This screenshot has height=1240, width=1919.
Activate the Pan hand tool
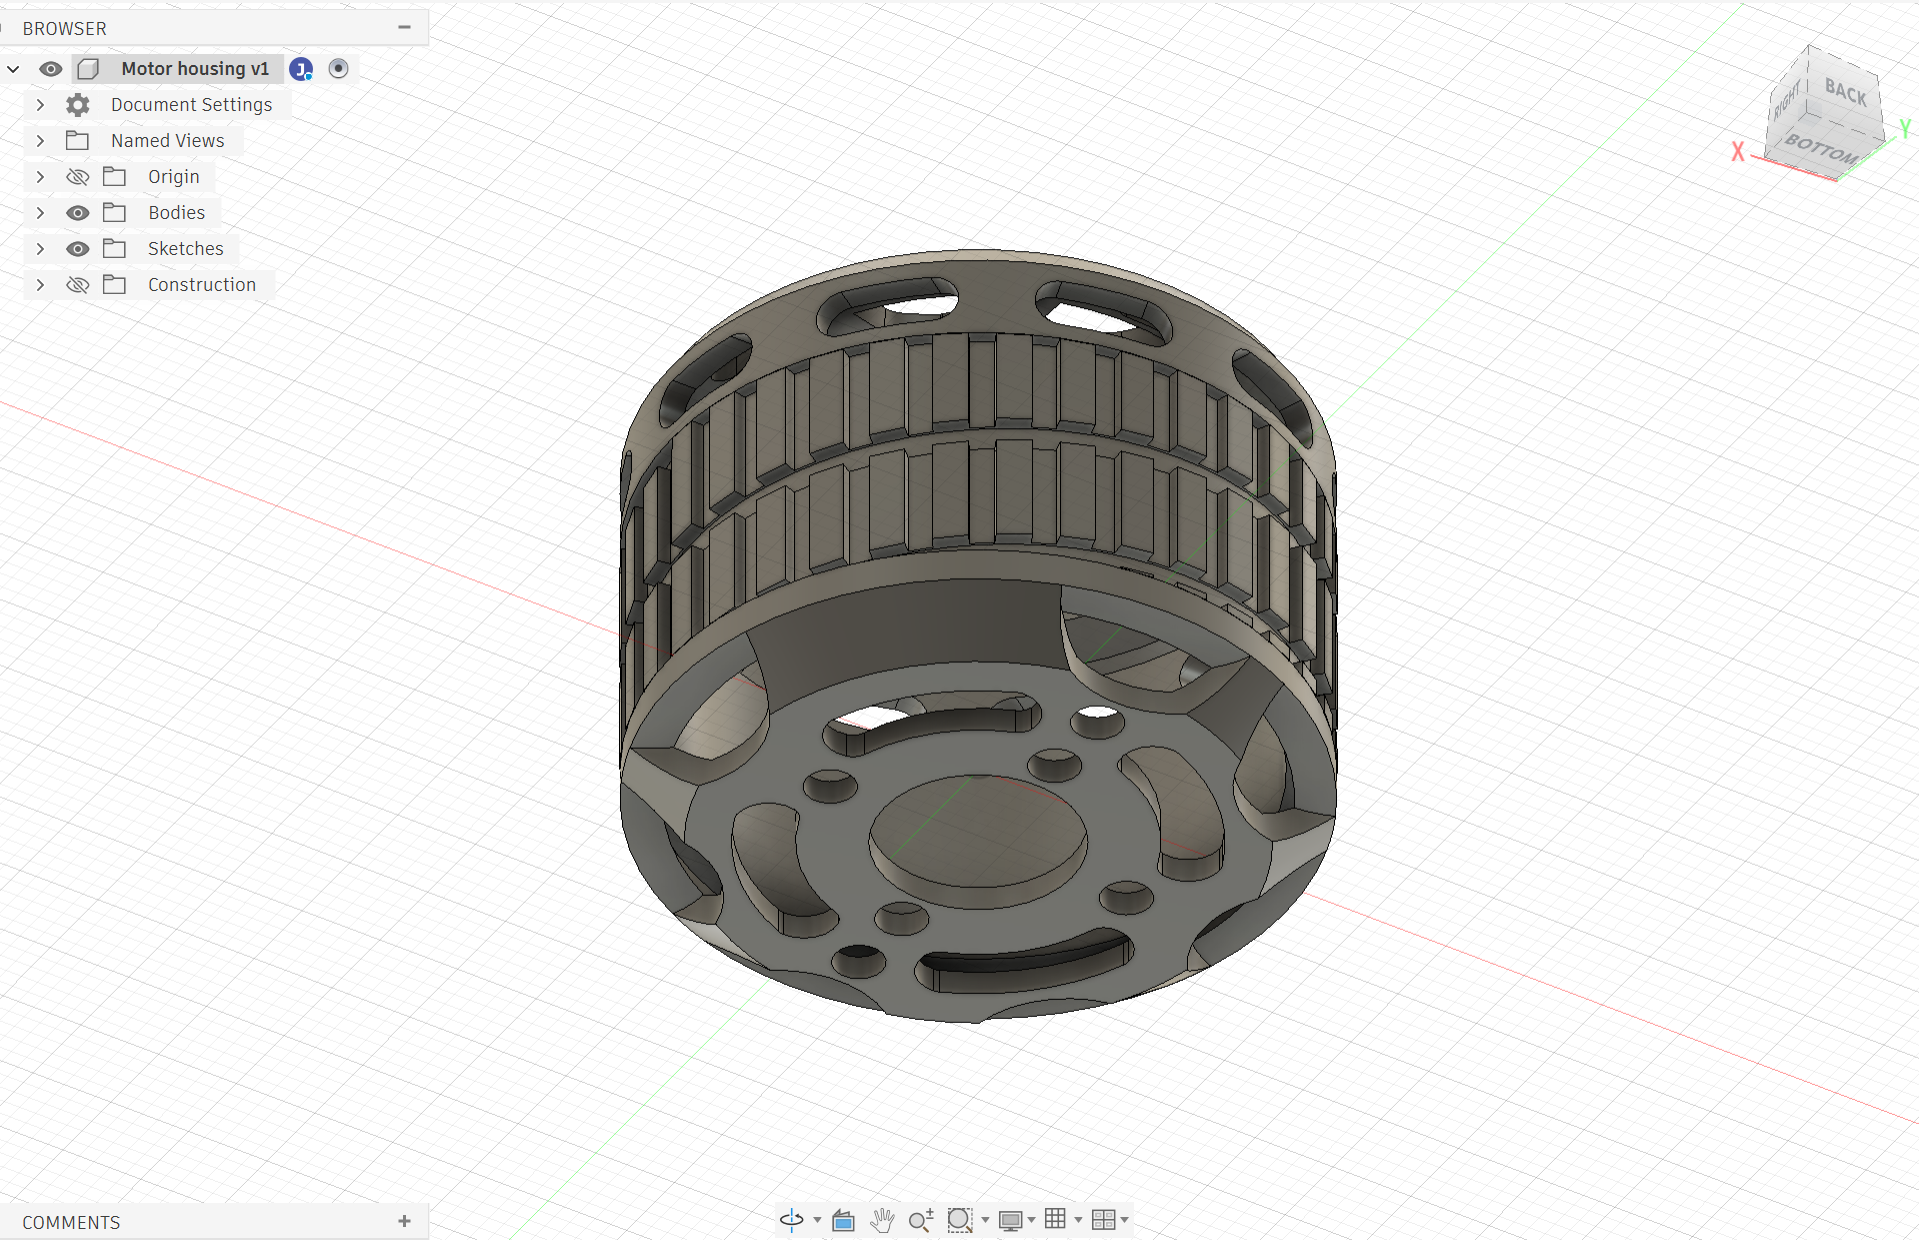882,1220
